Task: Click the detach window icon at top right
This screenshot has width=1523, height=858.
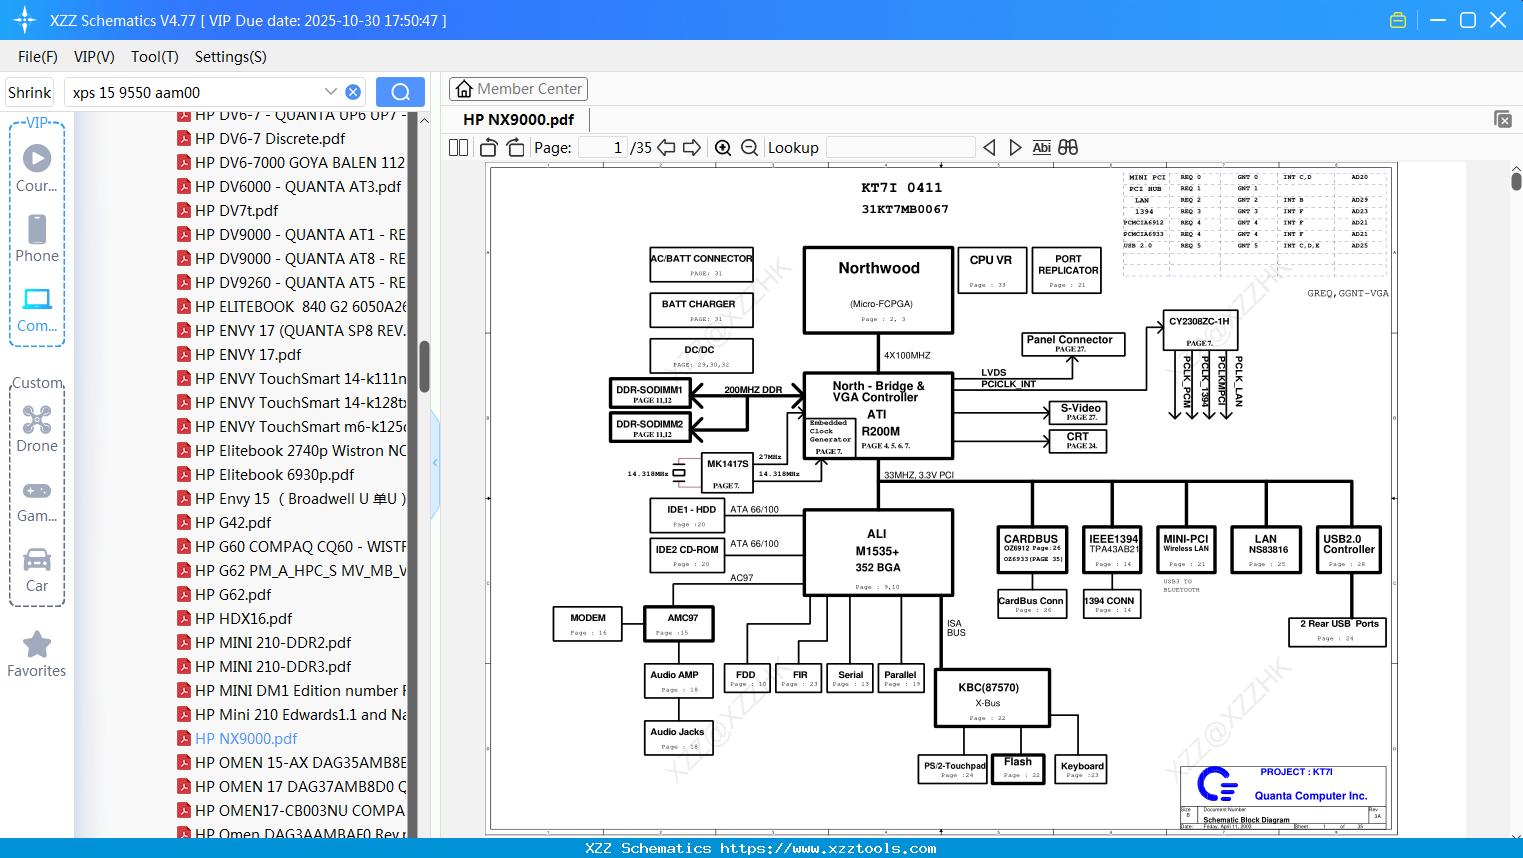Action: (x=1503, y=119)
